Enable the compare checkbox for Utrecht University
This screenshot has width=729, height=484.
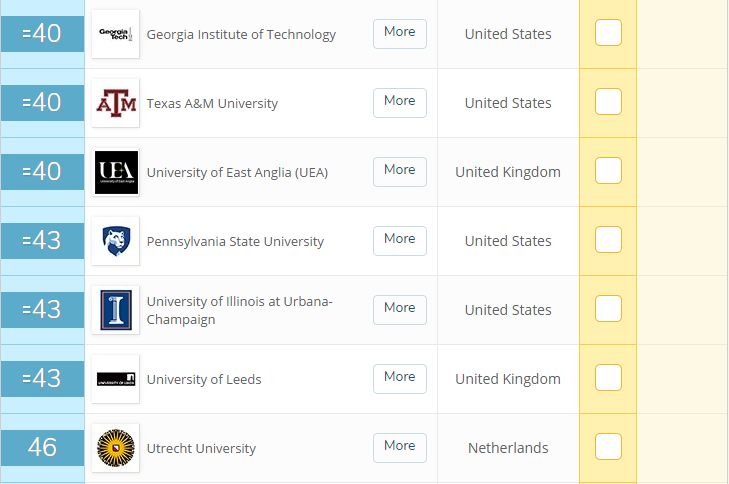click(x=608, y=447)
